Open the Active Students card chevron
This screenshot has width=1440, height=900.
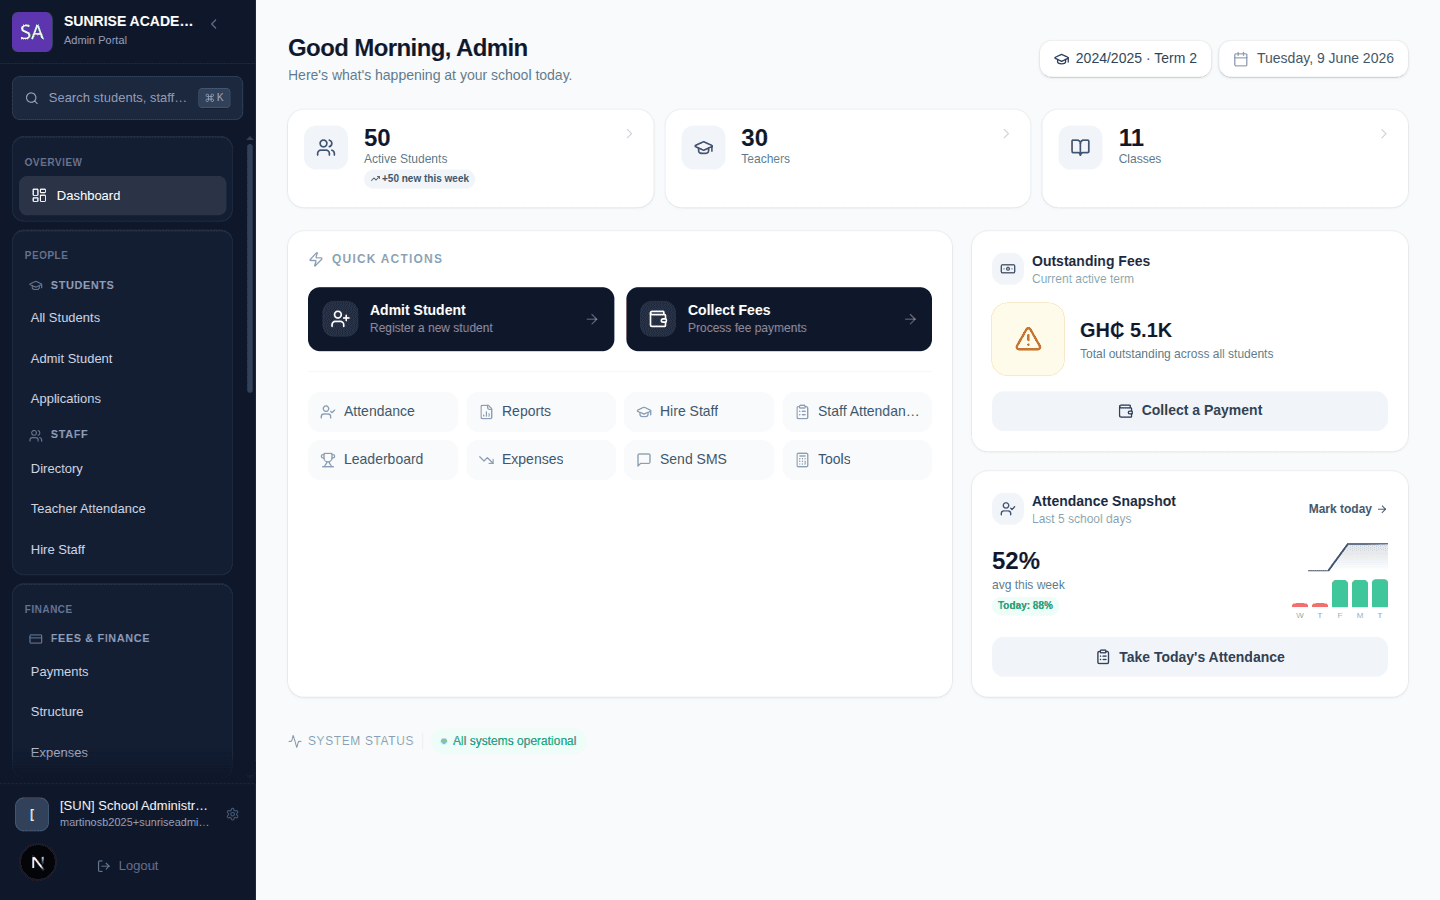click(x=629, y=134)
